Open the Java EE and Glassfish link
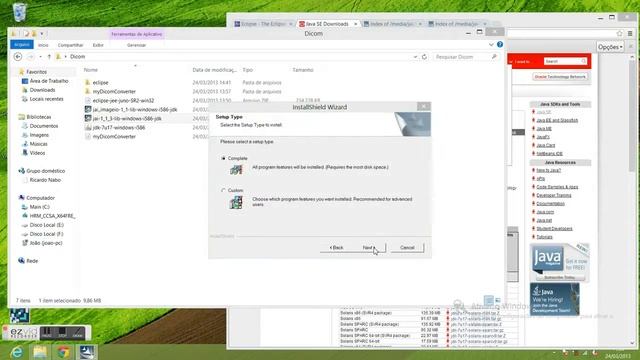Screen dimensions: 640x360 [x=557, y=120]
